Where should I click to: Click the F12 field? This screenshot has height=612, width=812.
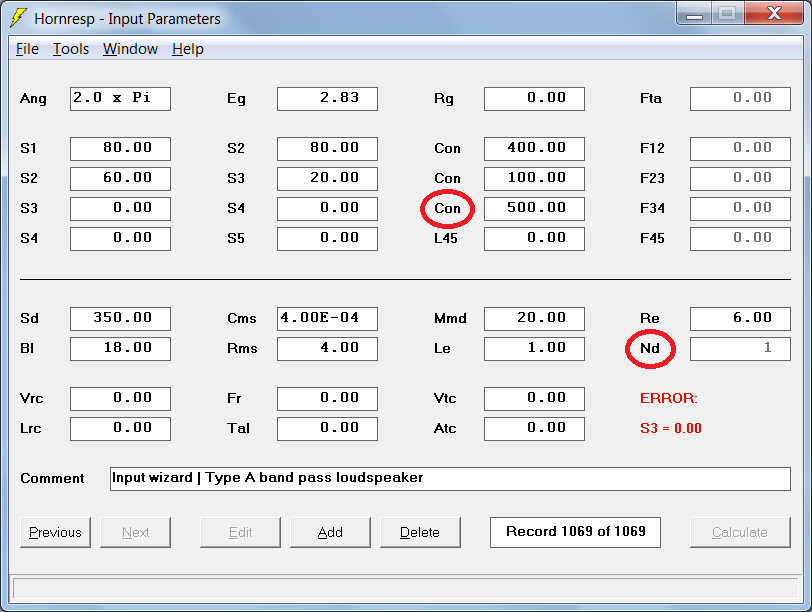tap(741, 149)
